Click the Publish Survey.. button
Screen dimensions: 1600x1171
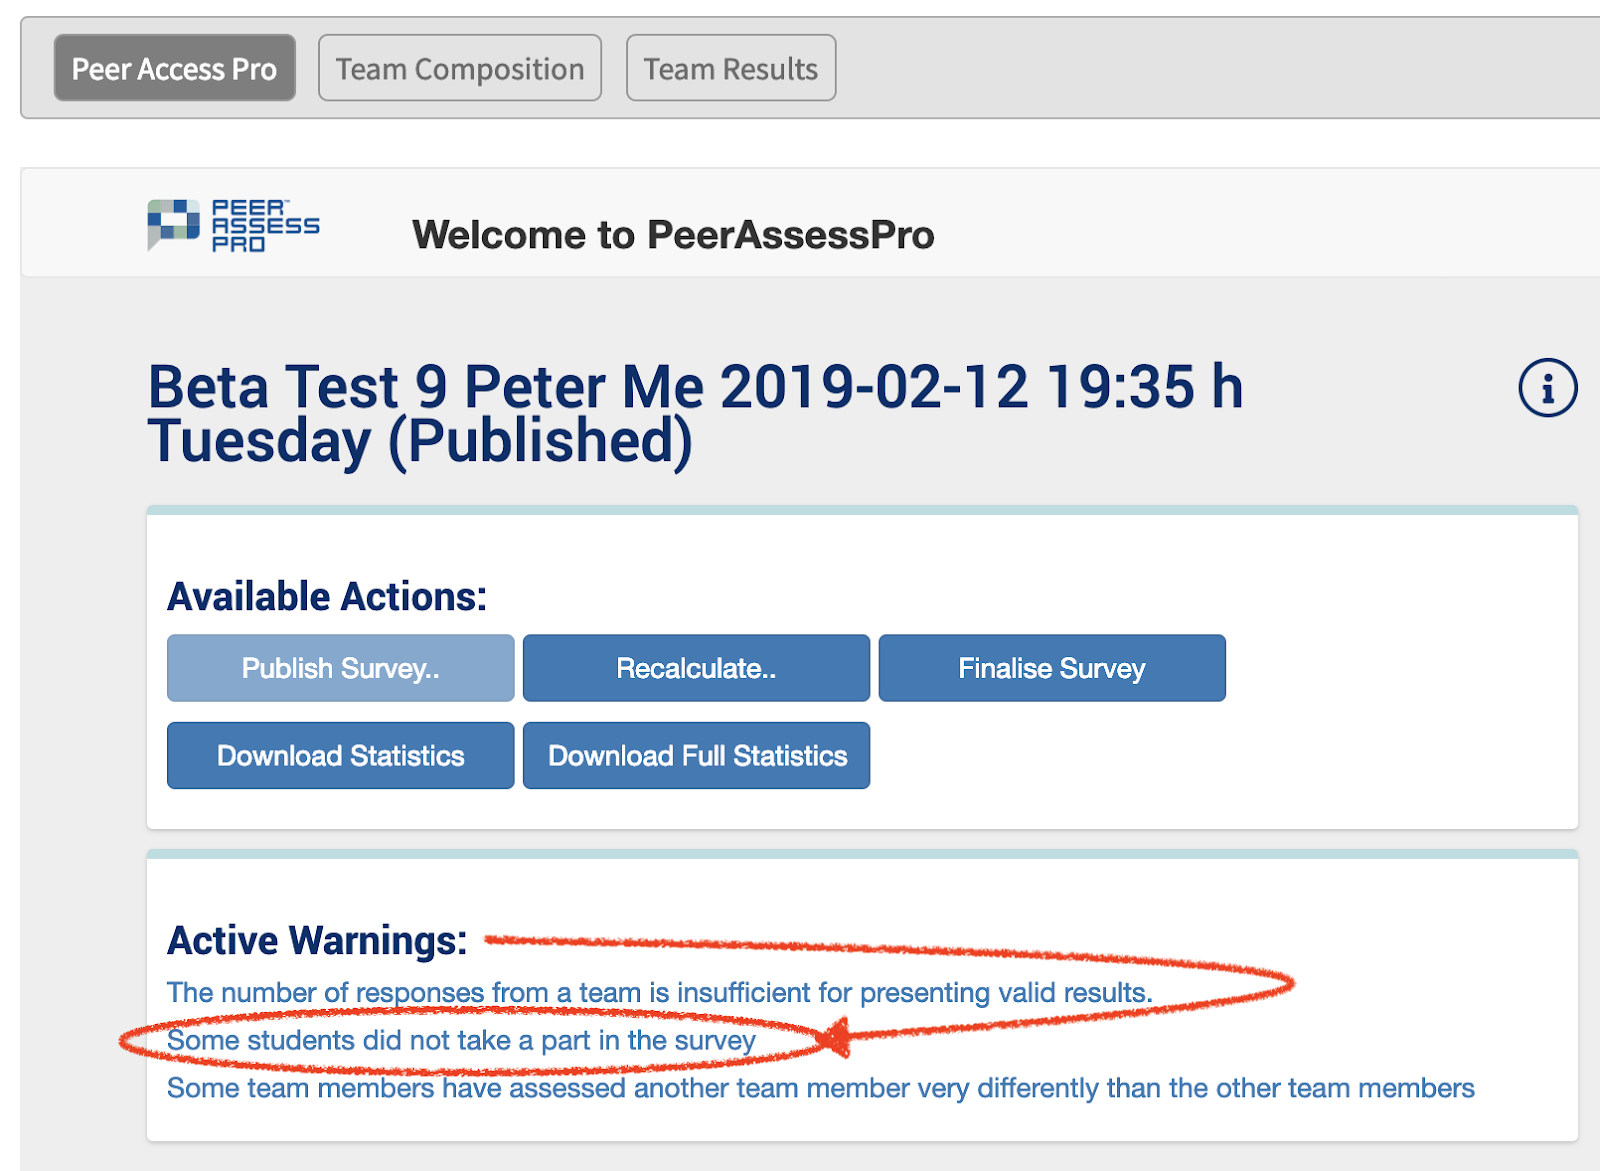click(341, 668)
